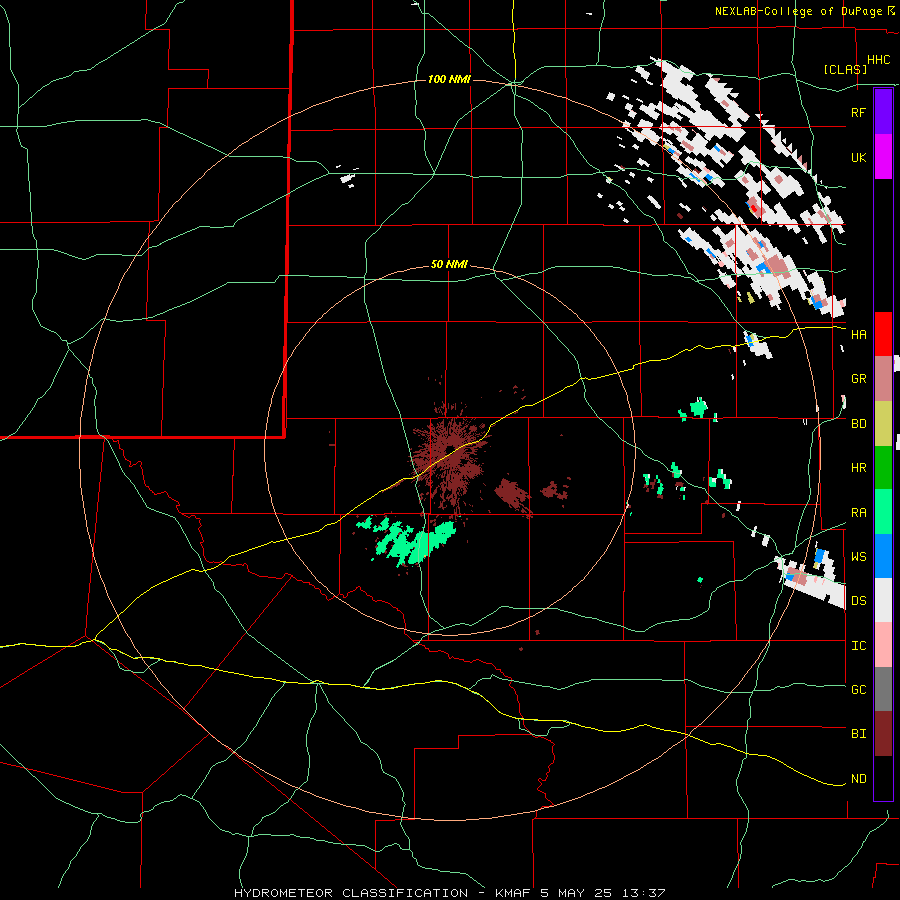900x900 pixels.
Task: Click the DS white legend swatch
Action: coord(883,600)
